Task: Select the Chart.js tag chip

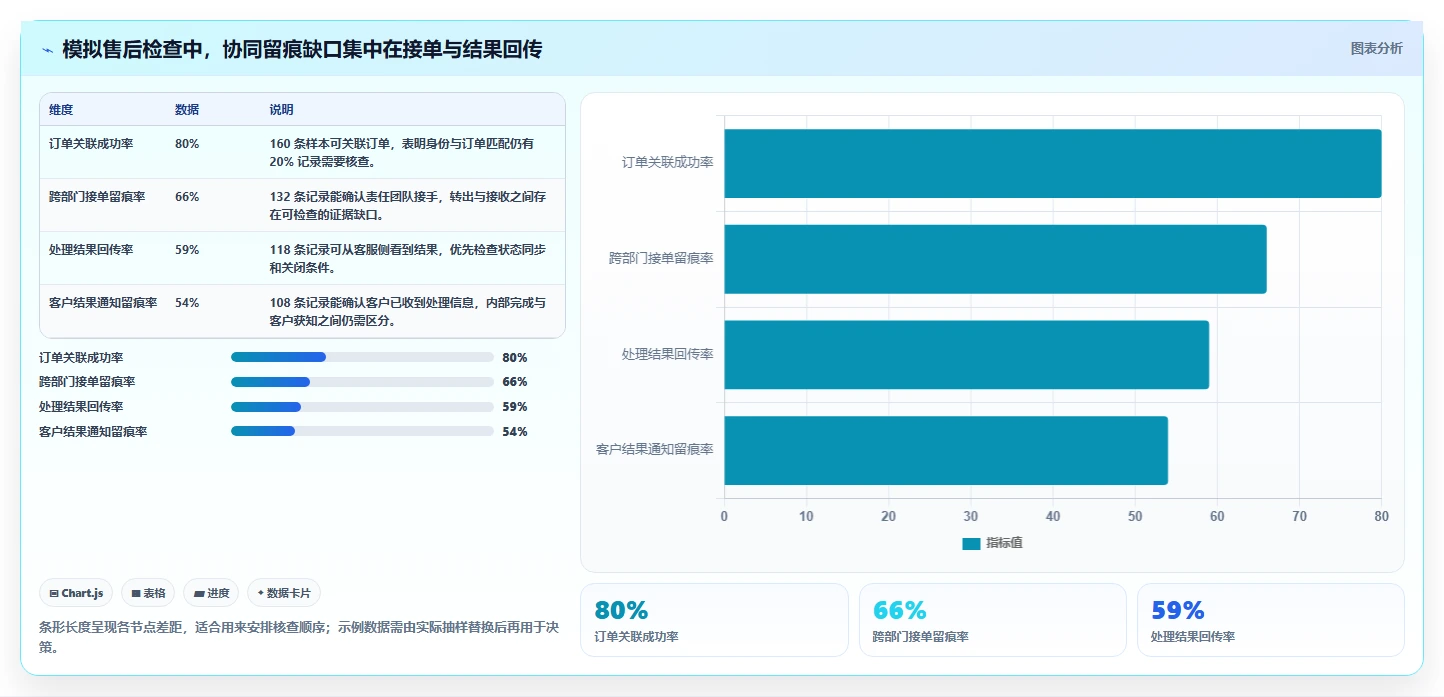Action: tap(76, 593)
